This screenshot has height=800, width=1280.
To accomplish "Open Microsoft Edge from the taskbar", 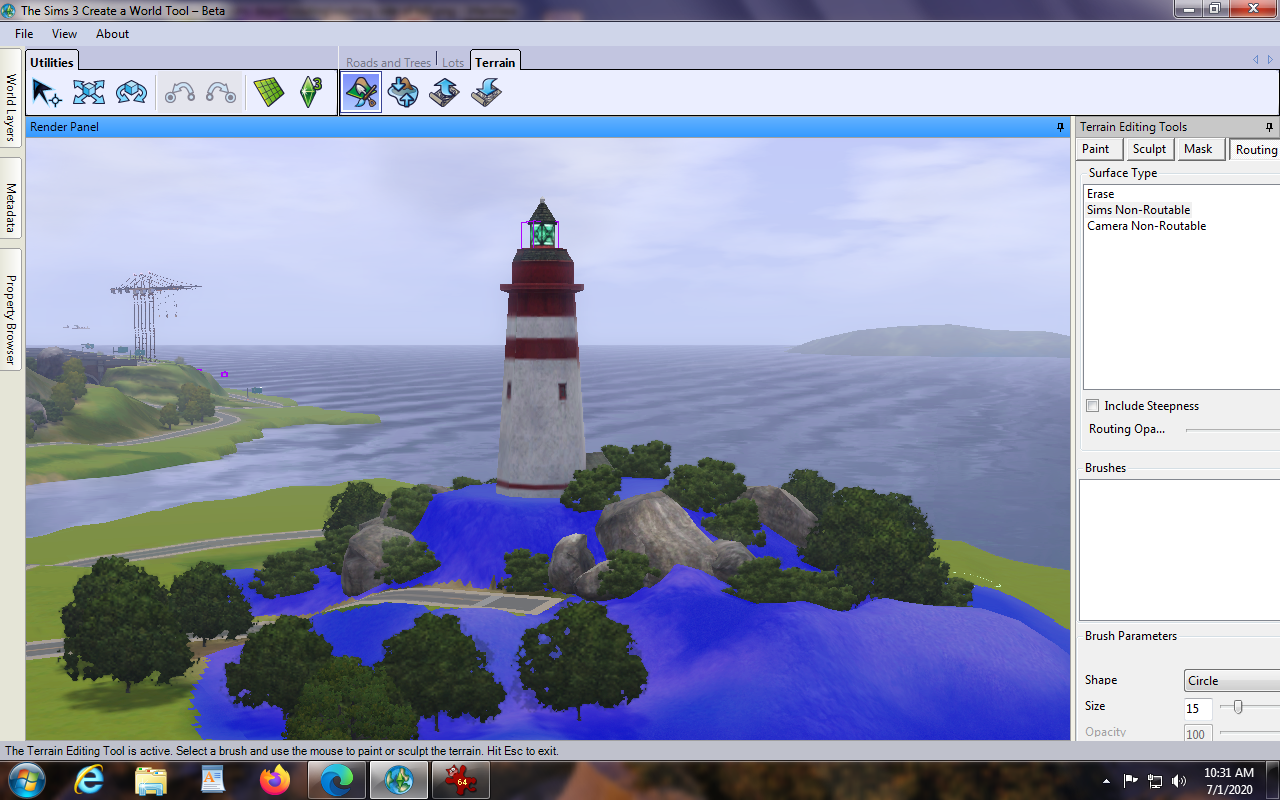I will point(336,779).
